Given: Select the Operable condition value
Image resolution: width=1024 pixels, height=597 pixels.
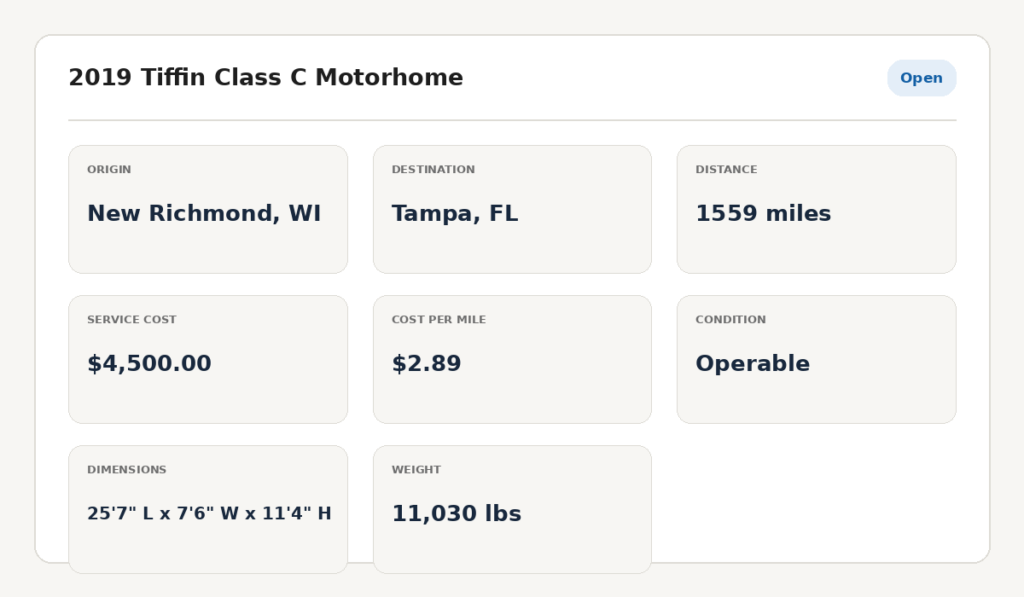Looking at the screenshot, I should tap(752, 364).
